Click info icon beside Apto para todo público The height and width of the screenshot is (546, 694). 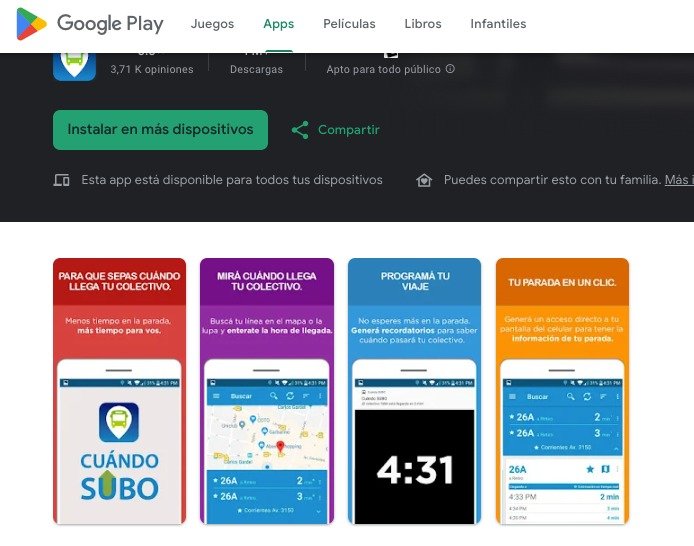pyautogui.click(x=450, y=69)
